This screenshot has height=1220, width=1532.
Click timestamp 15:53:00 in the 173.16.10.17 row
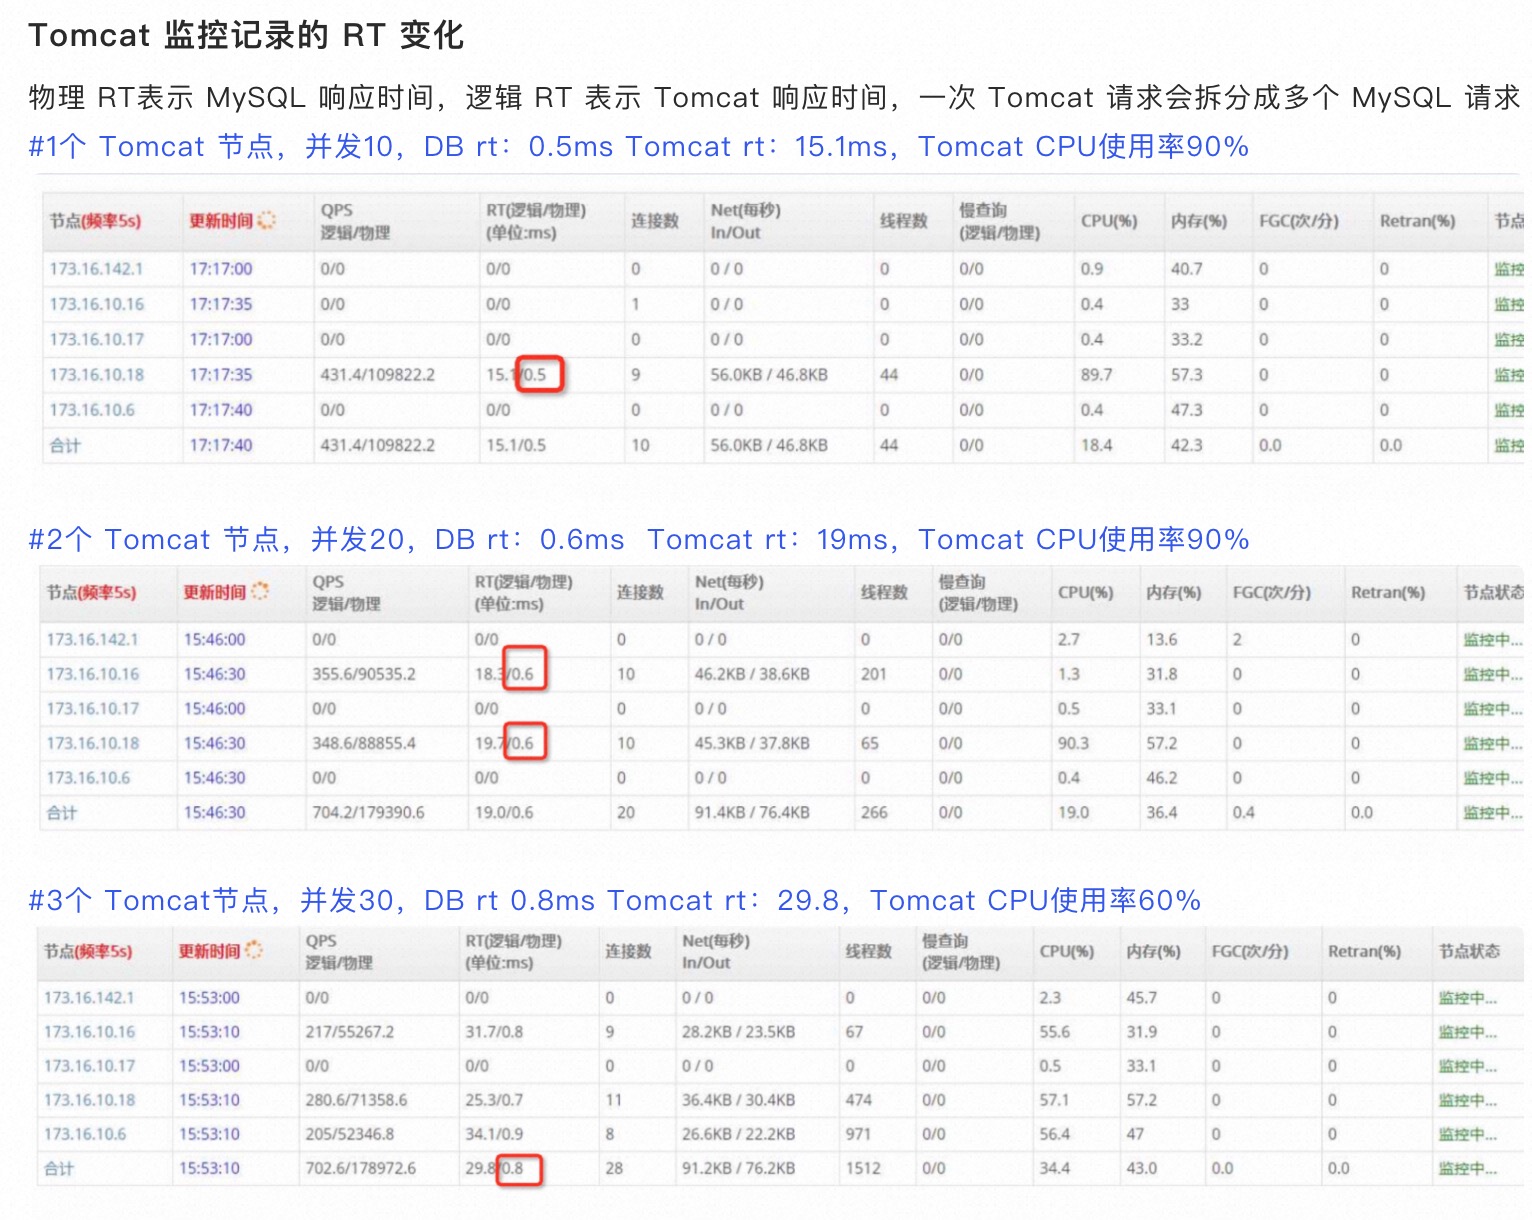click(209, 1065)
